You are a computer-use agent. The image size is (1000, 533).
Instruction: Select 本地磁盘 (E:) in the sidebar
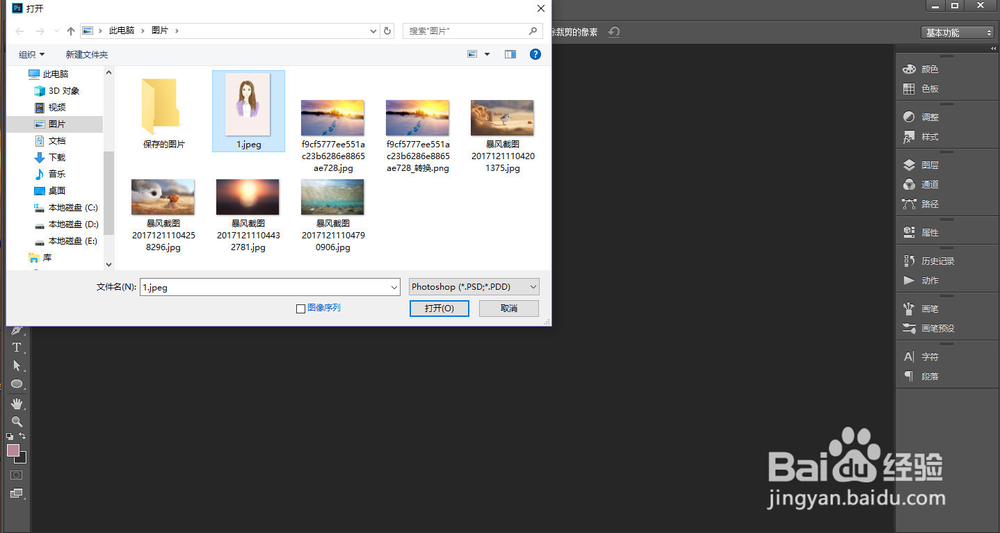click(x=66, y=241)
